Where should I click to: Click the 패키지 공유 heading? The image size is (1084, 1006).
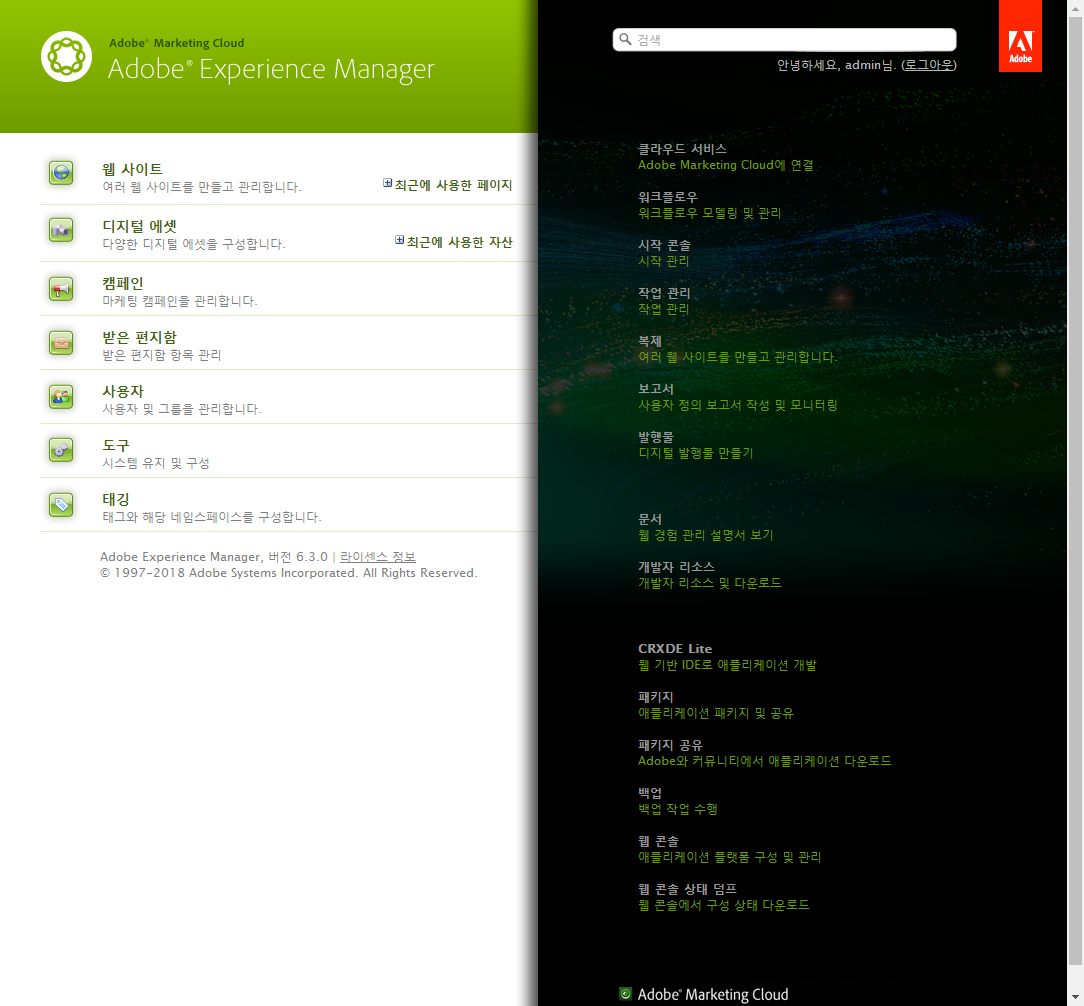(670, 745)
